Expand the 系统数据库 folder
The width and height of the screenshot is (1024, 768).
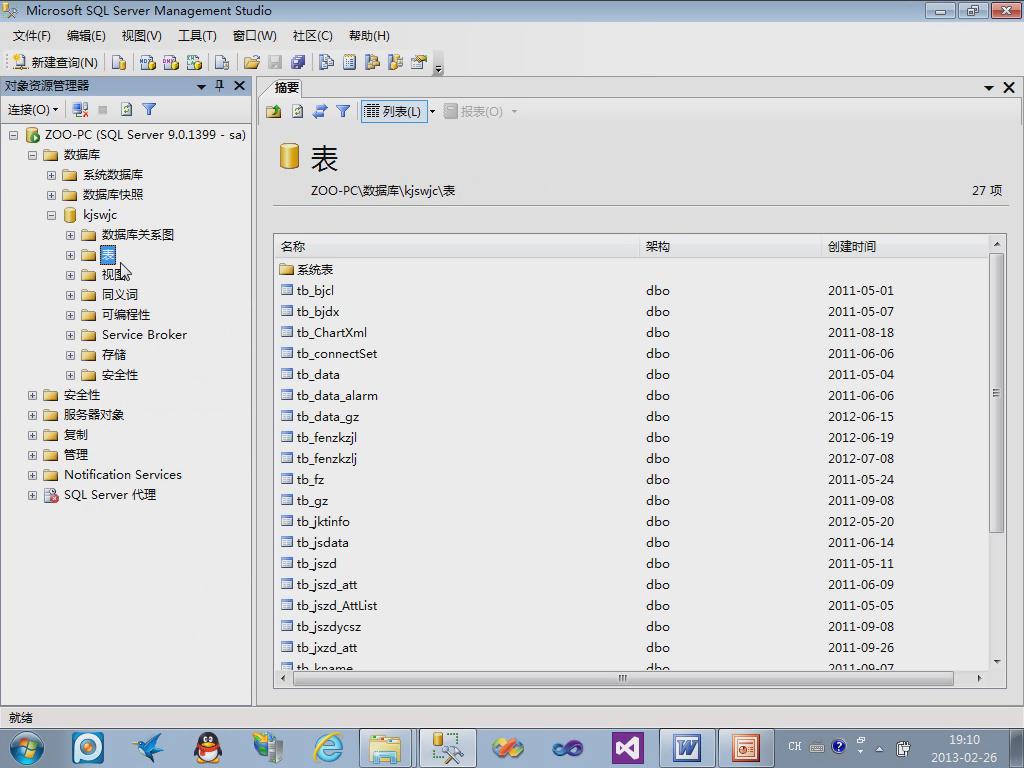coord(52,175)
